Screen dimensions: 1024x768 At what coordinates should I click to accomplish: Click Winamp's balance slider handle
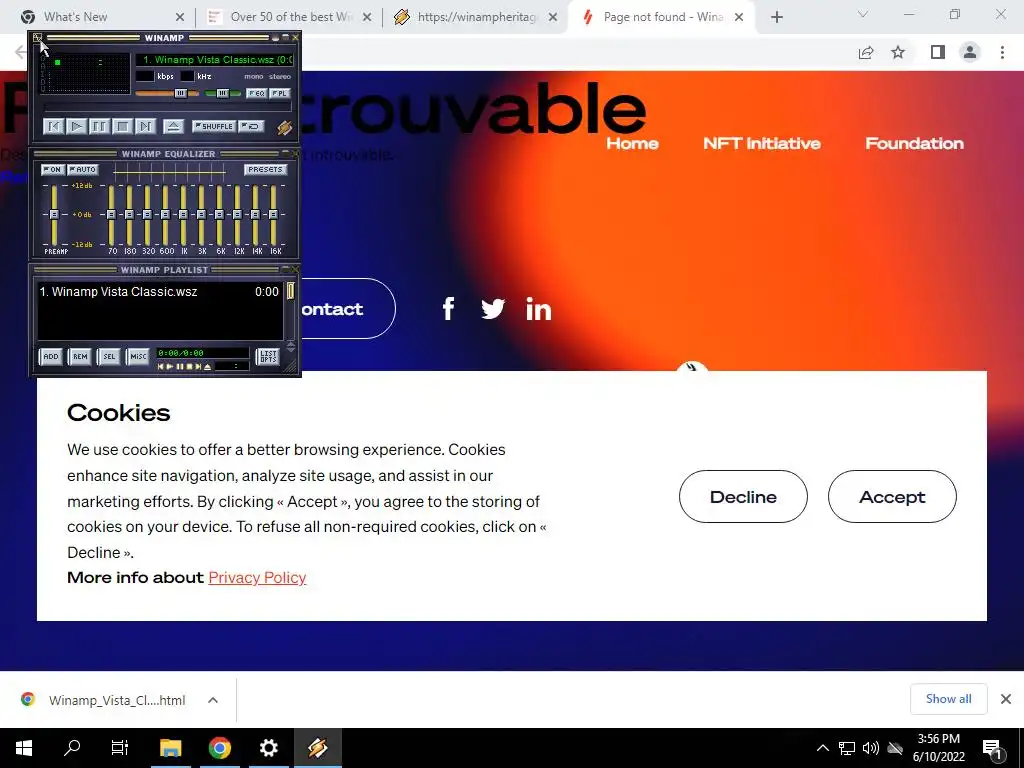point(222,93)
